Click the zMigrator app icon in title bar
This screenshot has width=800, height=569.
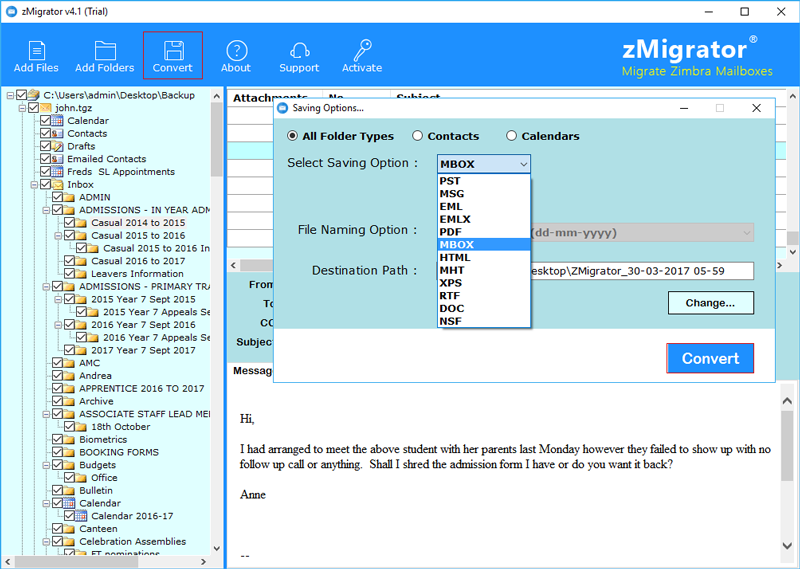click(11, 11)
